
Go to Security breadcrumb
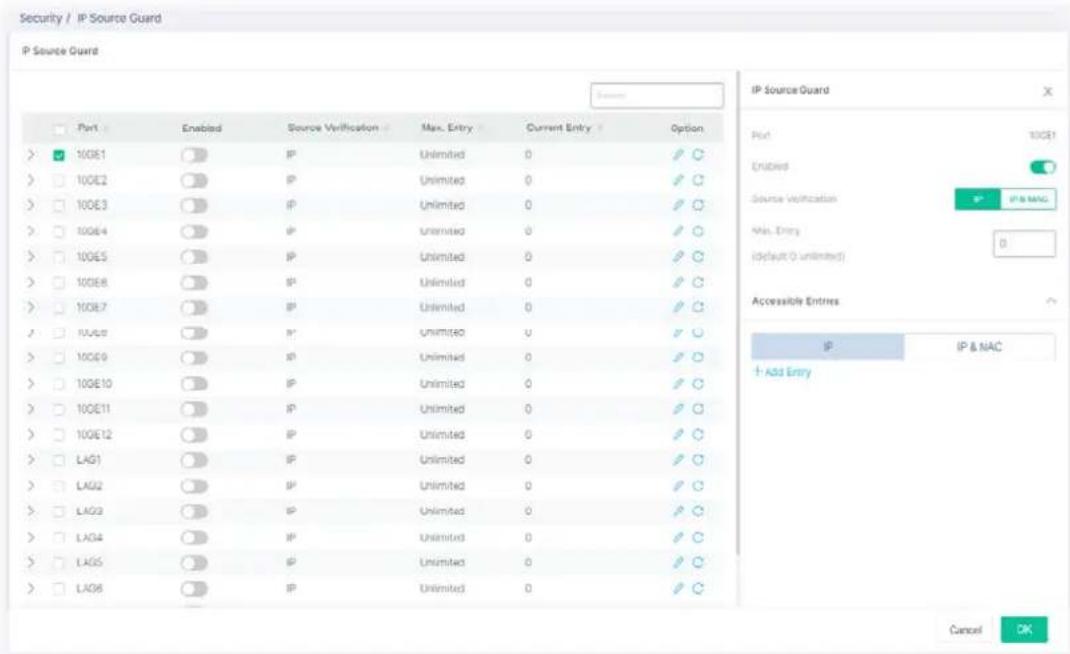pyautogui.click(x=40, y=18)
